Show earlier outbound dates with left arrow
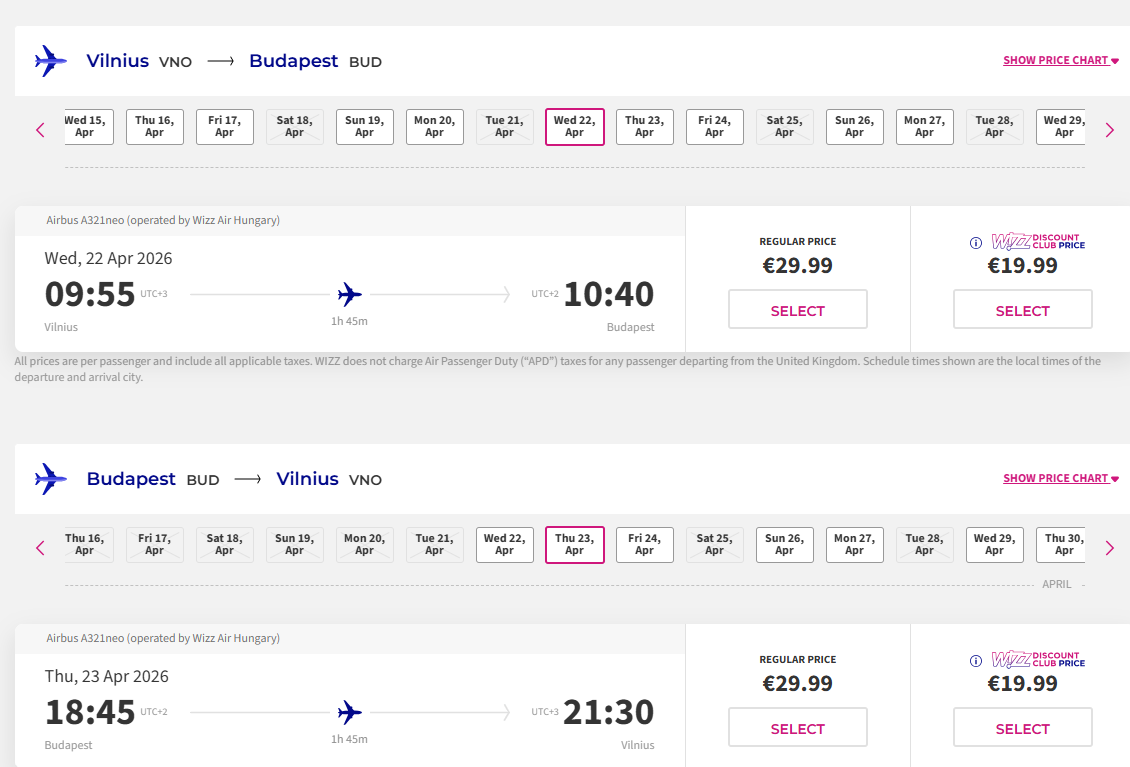1130x767 pixels. click(41, 130)
